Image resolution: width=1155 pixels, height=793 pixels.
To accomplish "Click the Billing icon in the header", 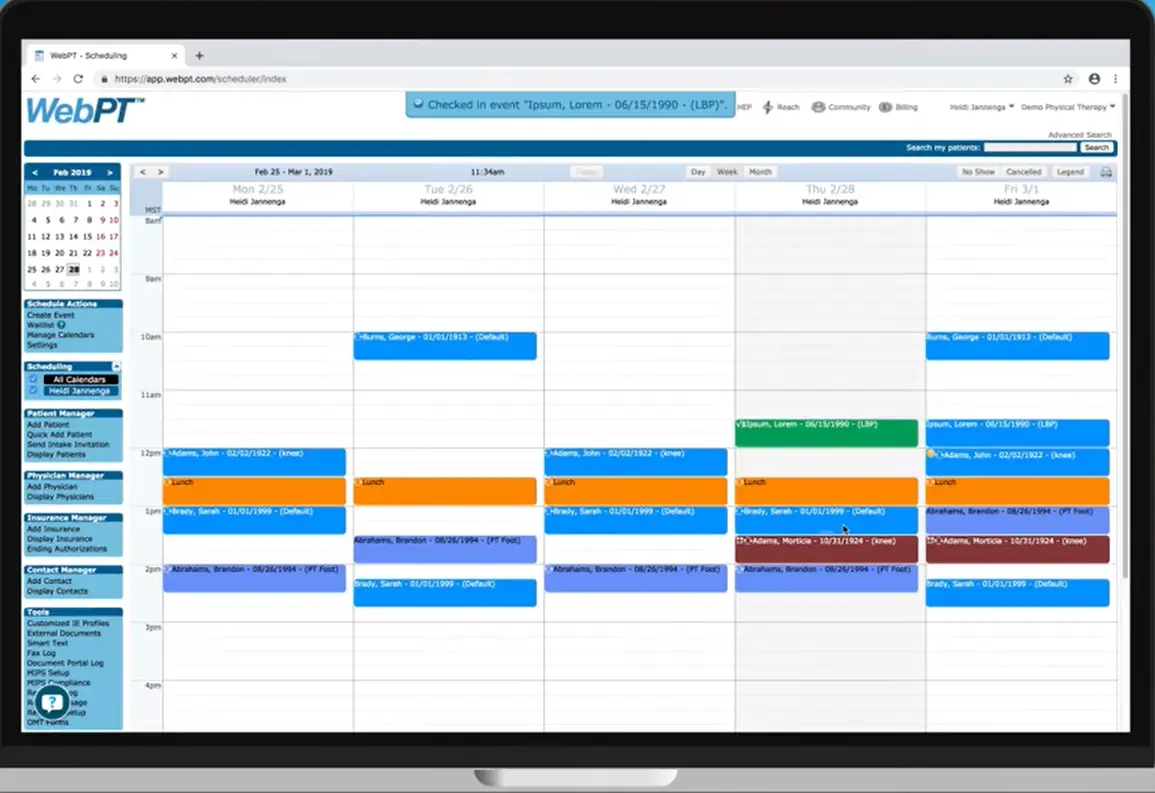I will coord(886,107).
